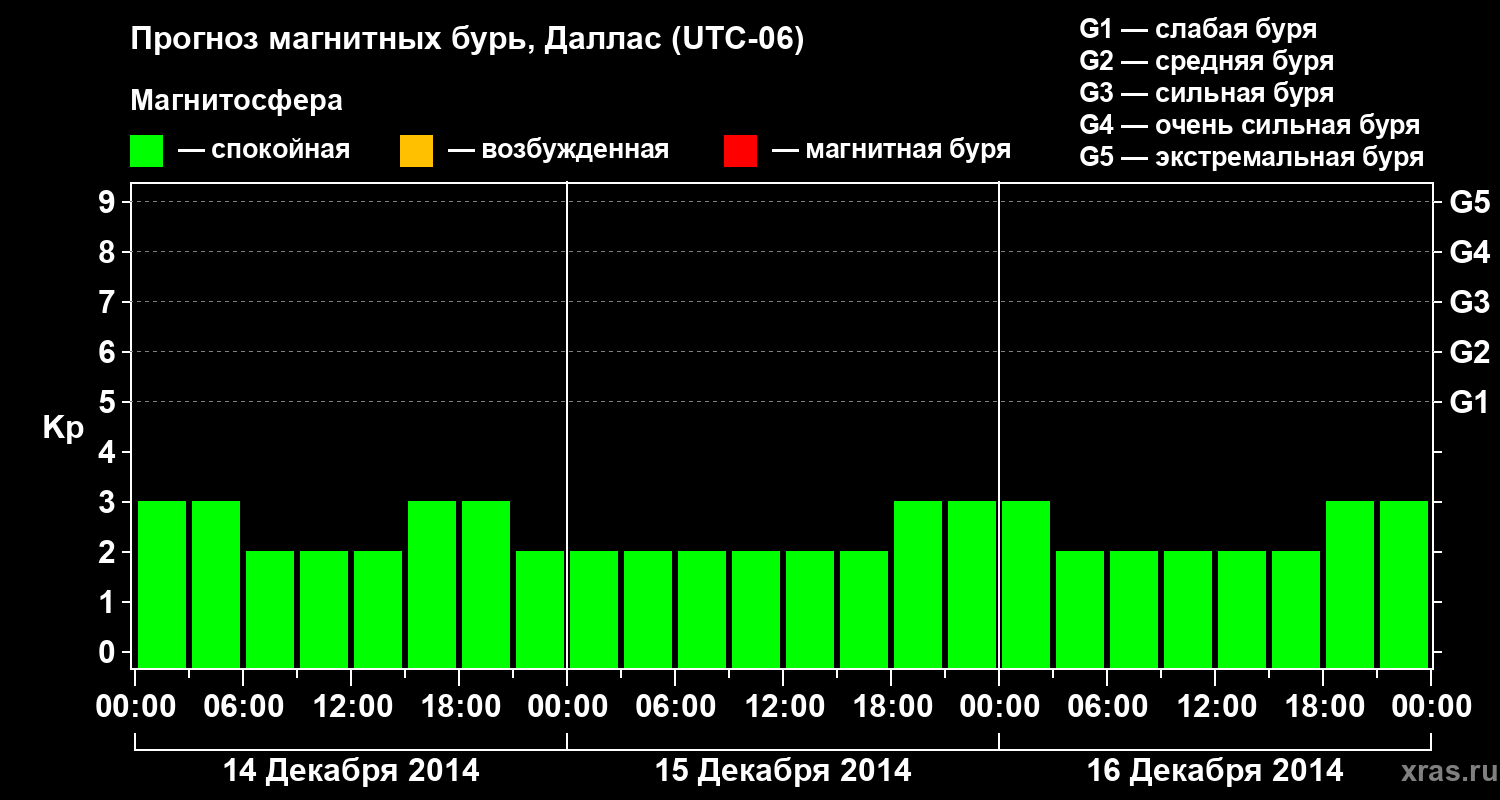Click the '5' value on Kp axis

[x=109, y=402]
